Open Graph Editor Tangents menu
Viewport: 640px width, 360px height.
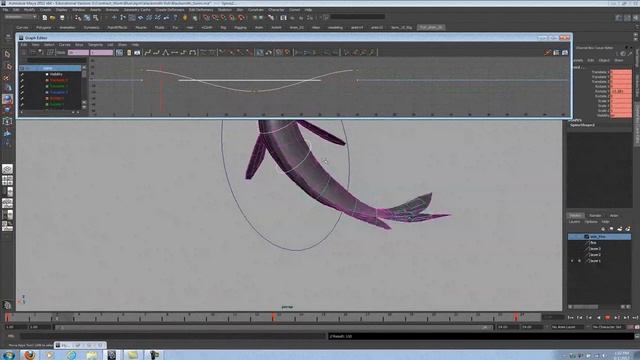[95, 44]
